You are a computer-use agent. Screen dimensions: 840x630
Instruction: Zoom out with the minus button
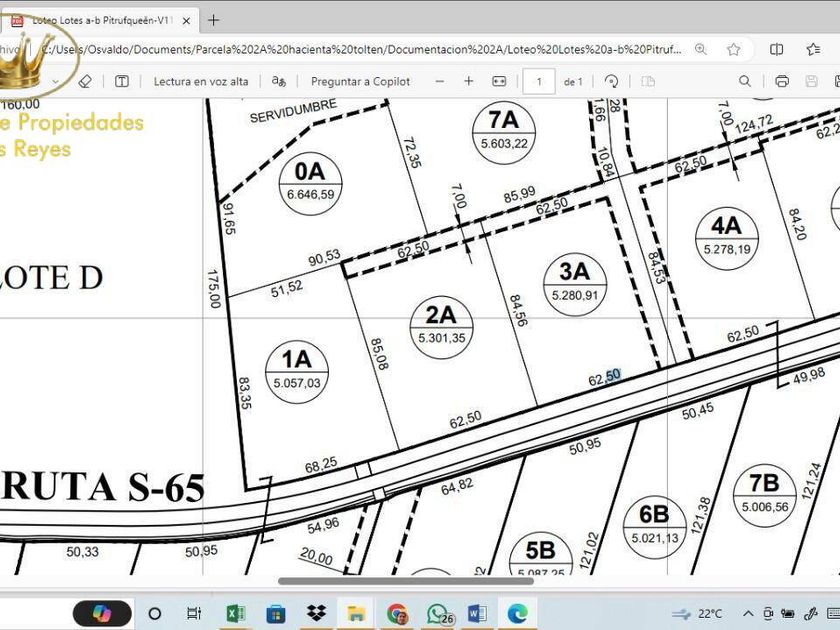(439, 81)
